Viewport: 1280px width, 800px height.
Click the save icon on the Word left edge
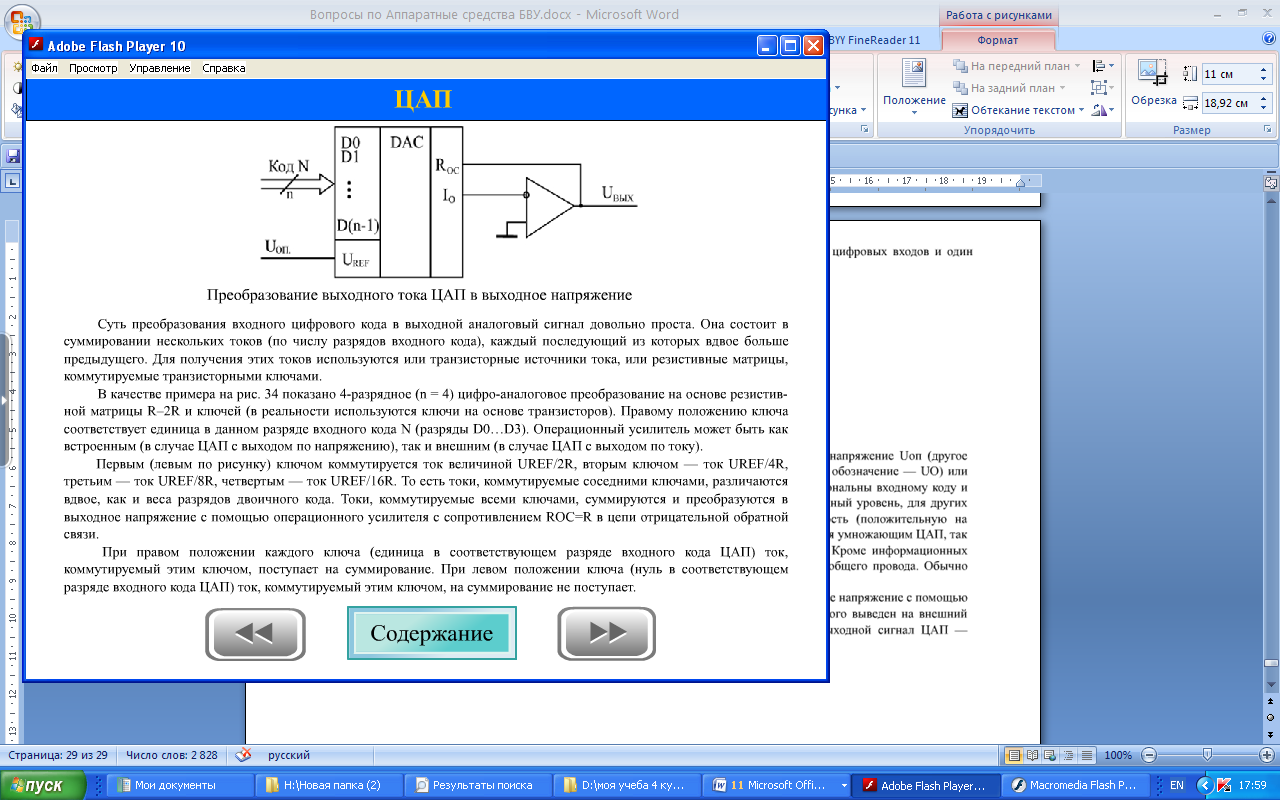[x=13, y=156]
